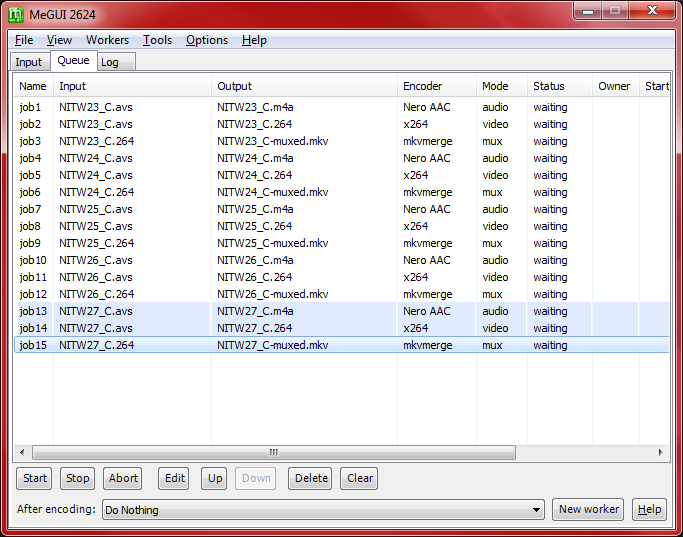Select the job1 row
The width and height of the screenshot is (683, 537).
coord(342,107)
